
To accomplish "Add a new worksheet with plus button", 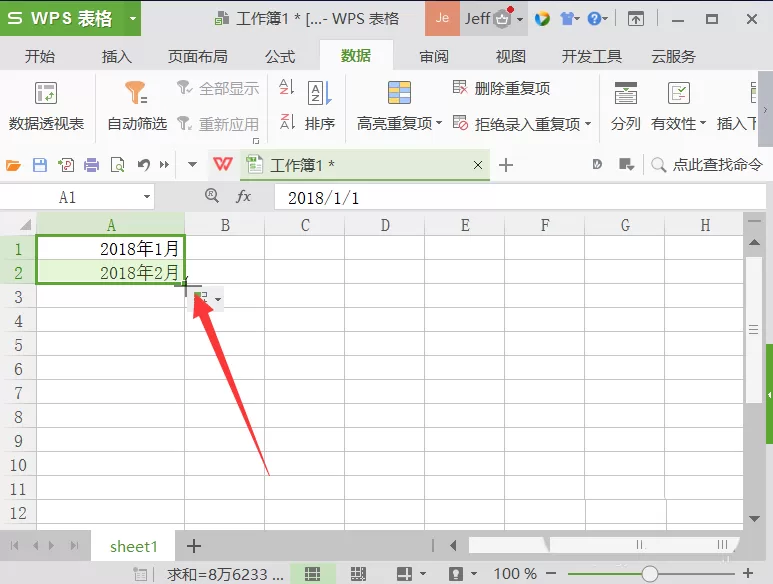I will pyautogui.click(x=194, y=546).
